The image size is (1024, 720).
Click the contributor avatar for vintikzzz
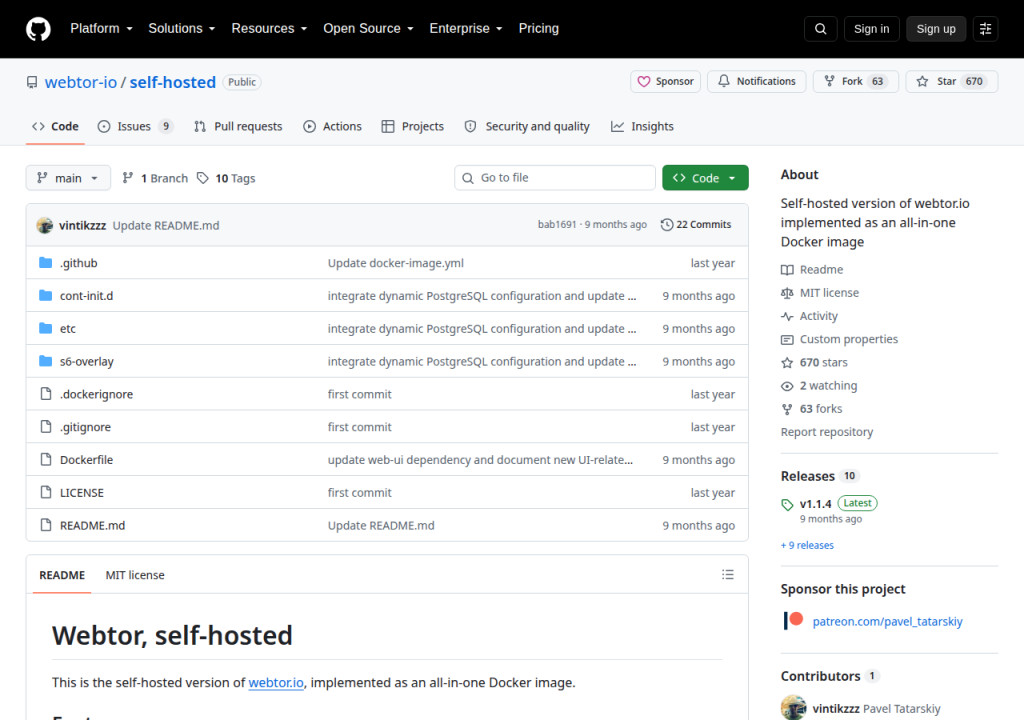(793, 708)
